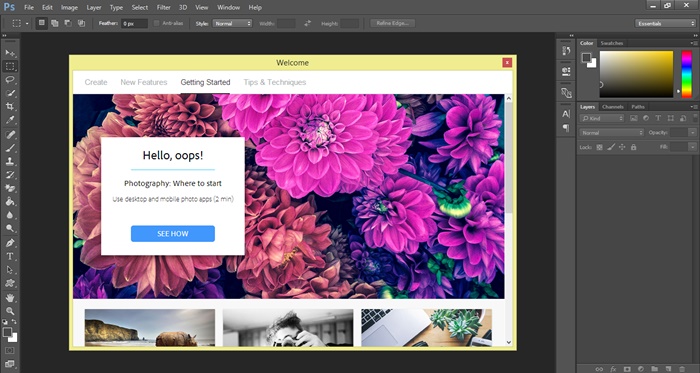The image size is (700, 373).
Task: Open the Brush Presets panel icon
Action: [x=566, y=93]
